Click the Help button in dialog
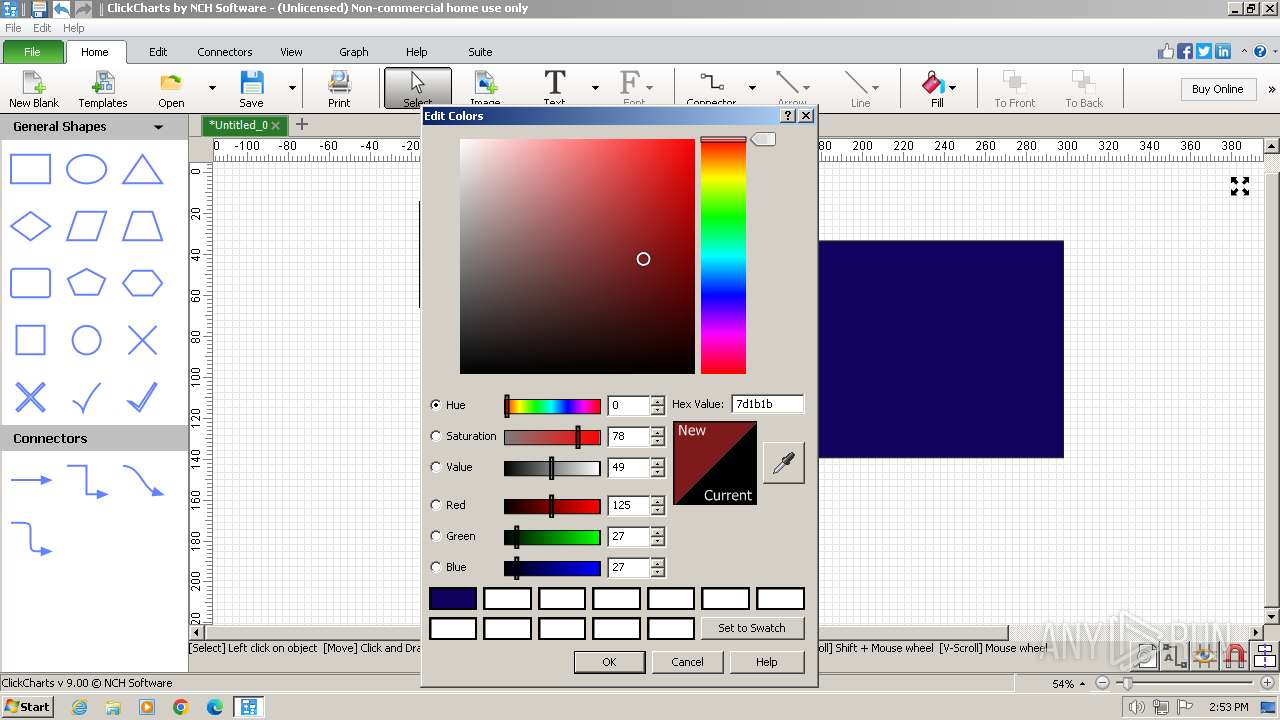Screen dimensions: 1280x720 tap(766, 662)
